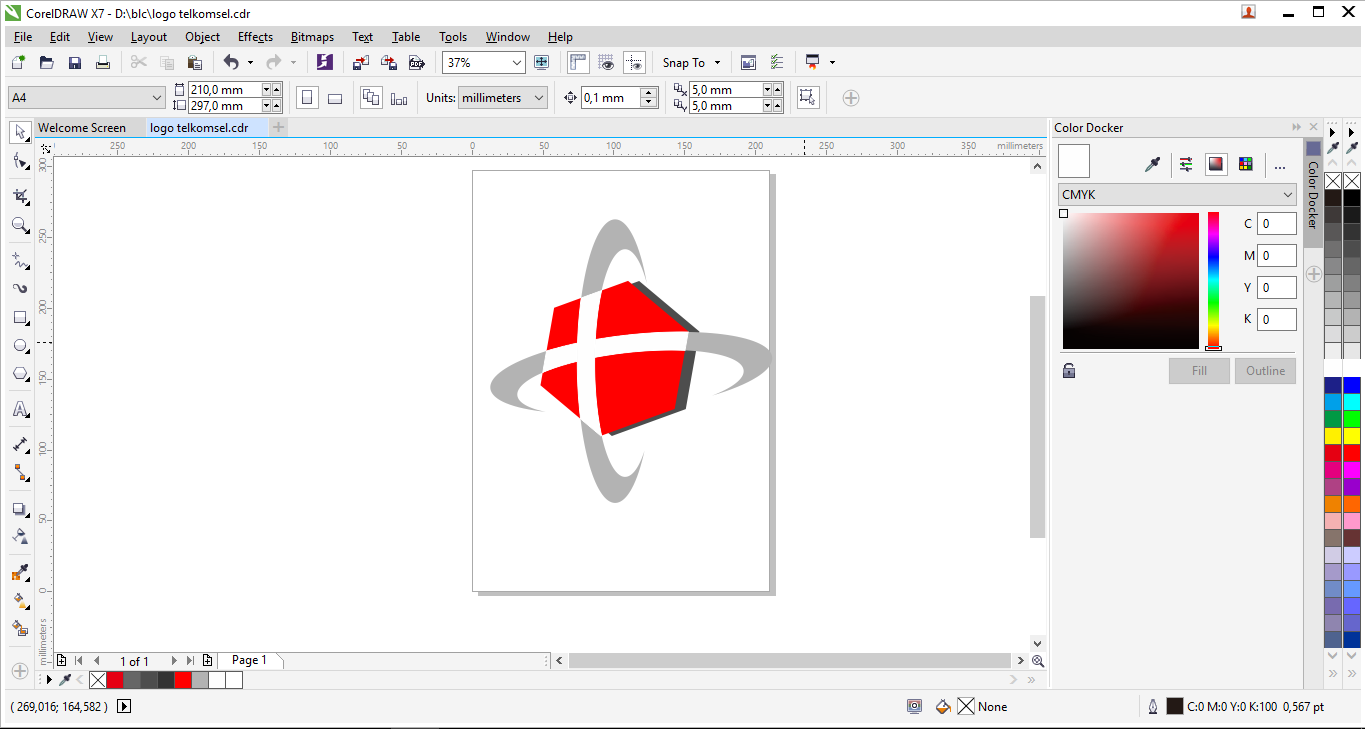1365x729 pixels.
Task: Select the Connector tool
Action: (x=20, y=473)
